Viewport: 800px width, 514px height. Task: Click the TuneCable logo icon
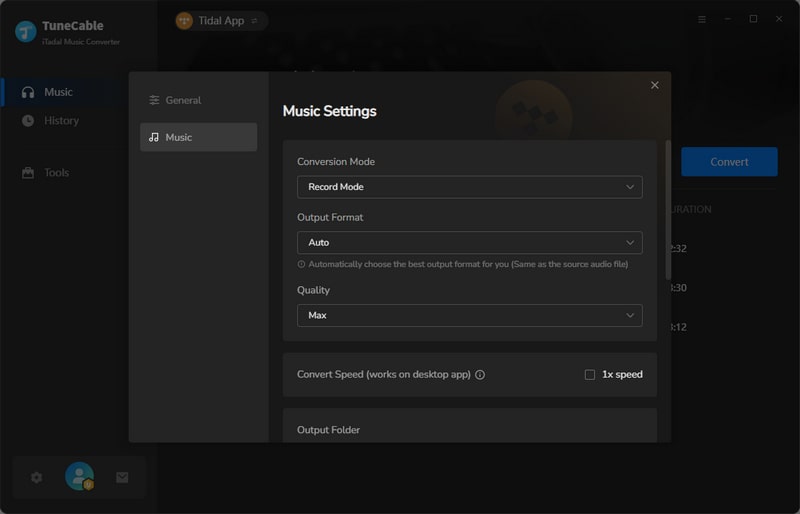pos(26,31)
